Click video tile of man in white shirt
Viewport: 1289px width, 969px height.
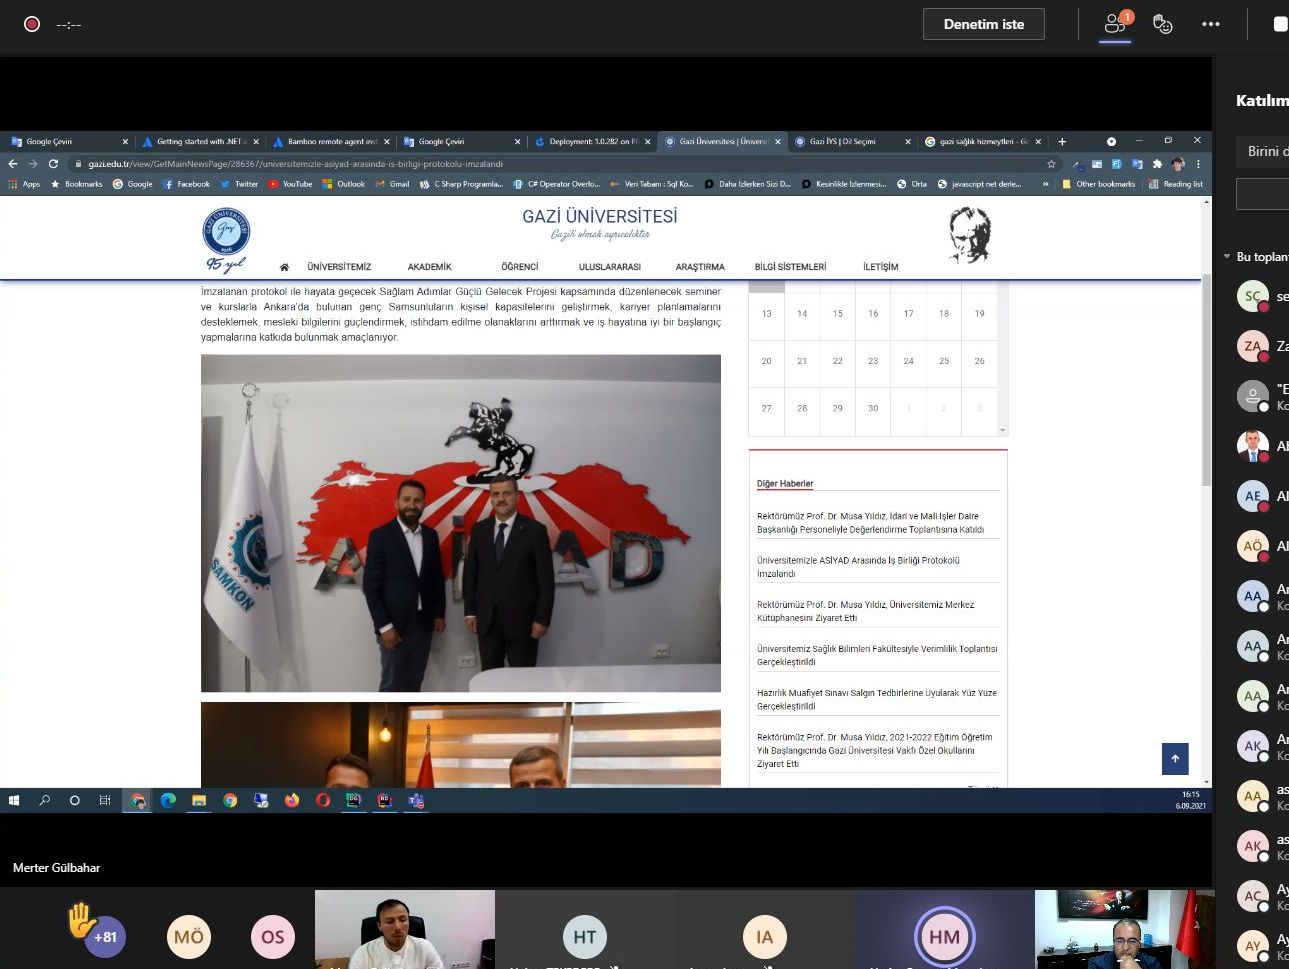point(405,929)
